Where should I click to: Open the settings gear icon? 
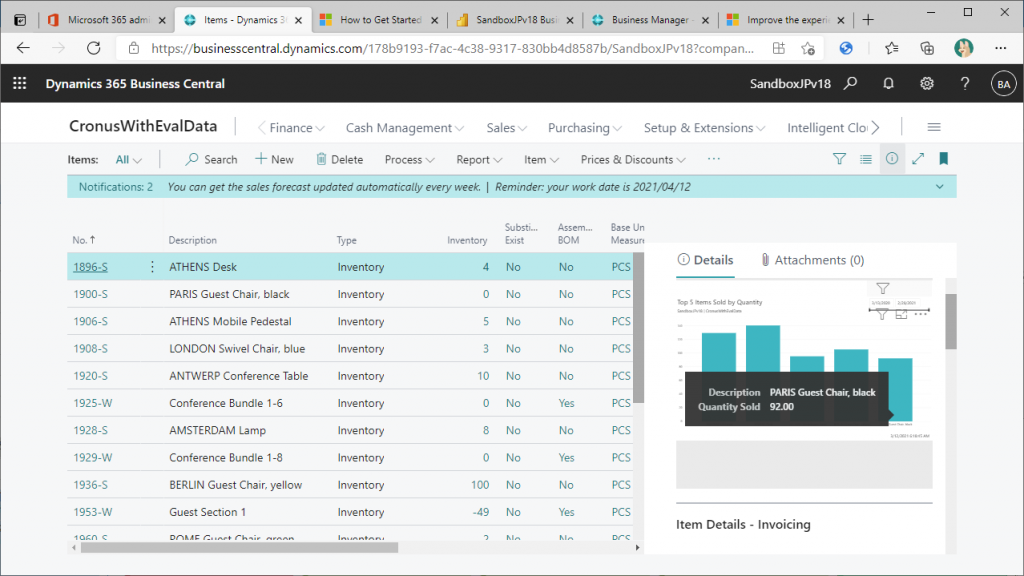point(927,84)
